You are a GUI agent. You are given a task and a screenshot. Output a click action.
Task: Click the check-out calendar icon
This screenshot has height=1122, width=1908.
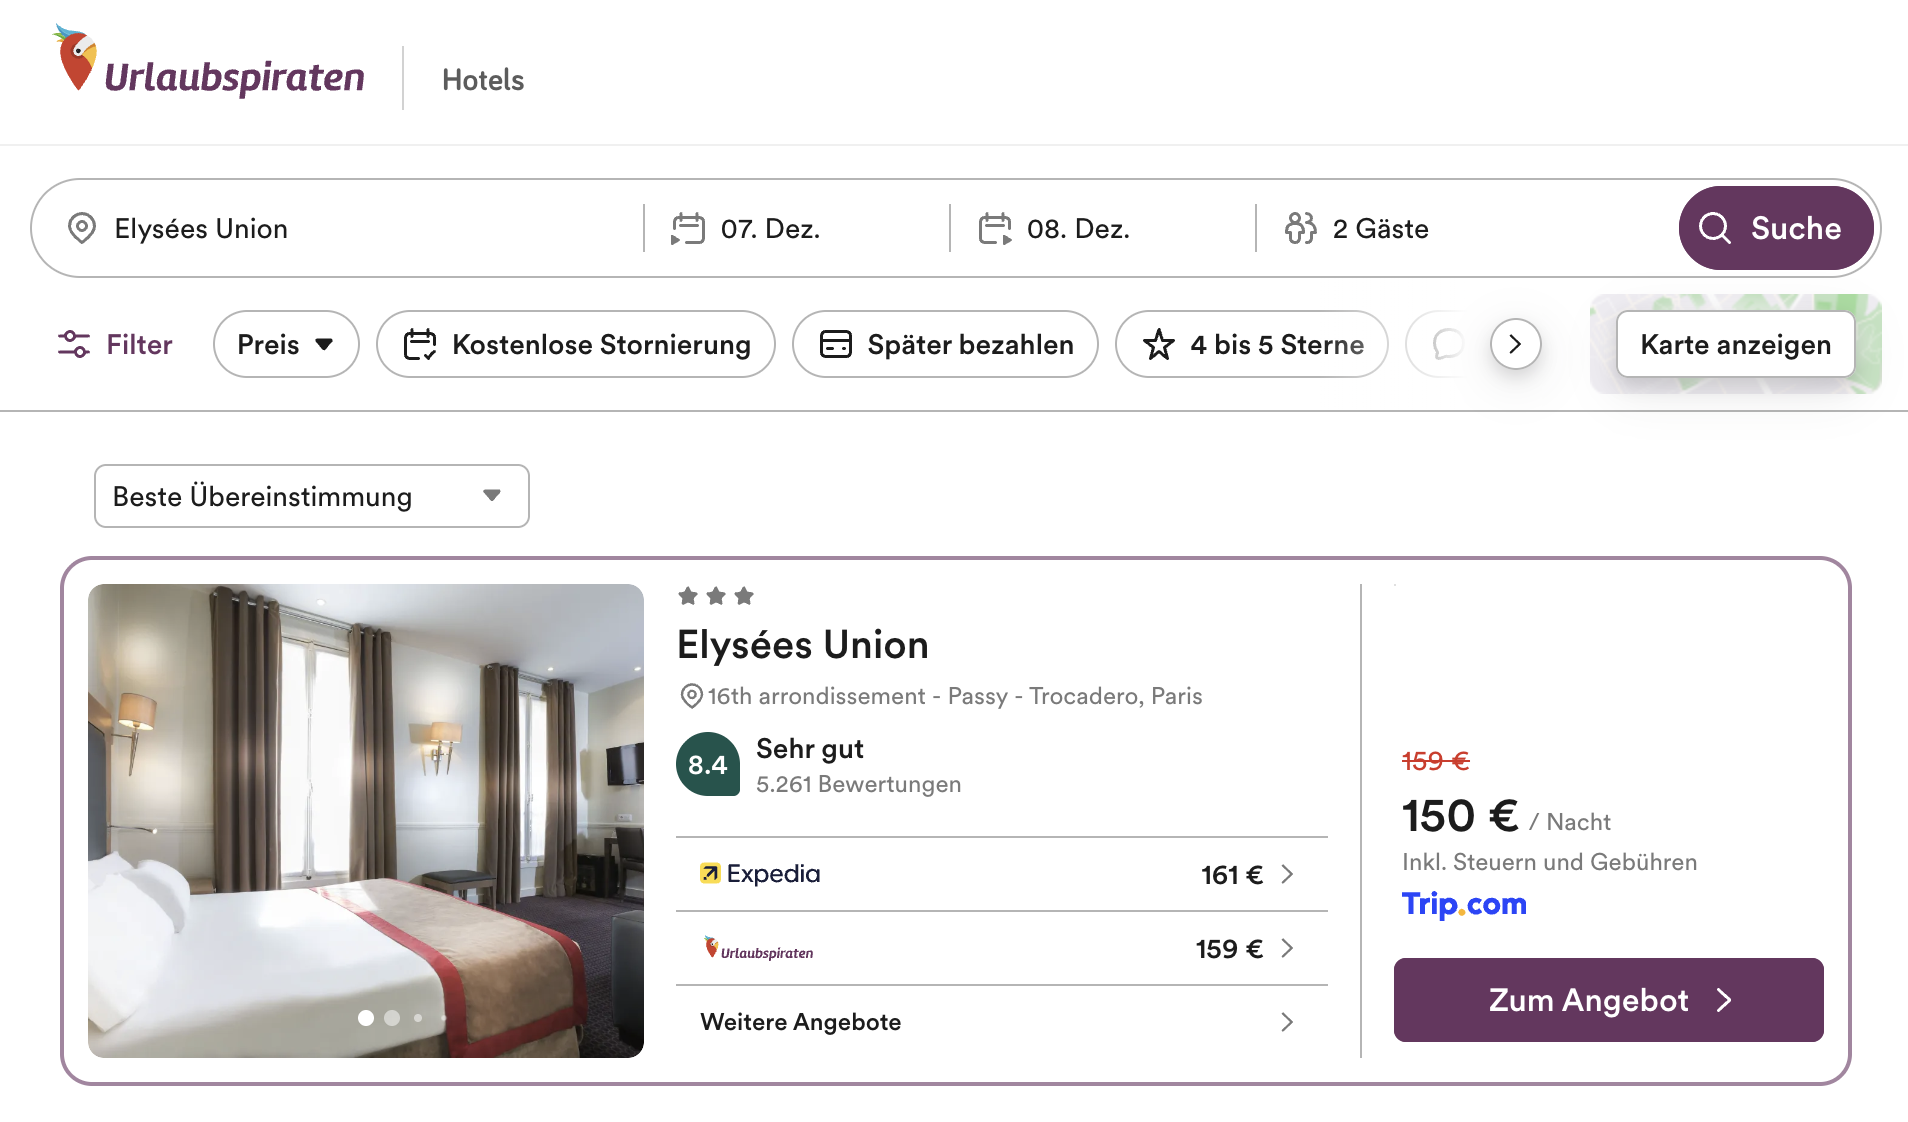(x=994, y=228)
